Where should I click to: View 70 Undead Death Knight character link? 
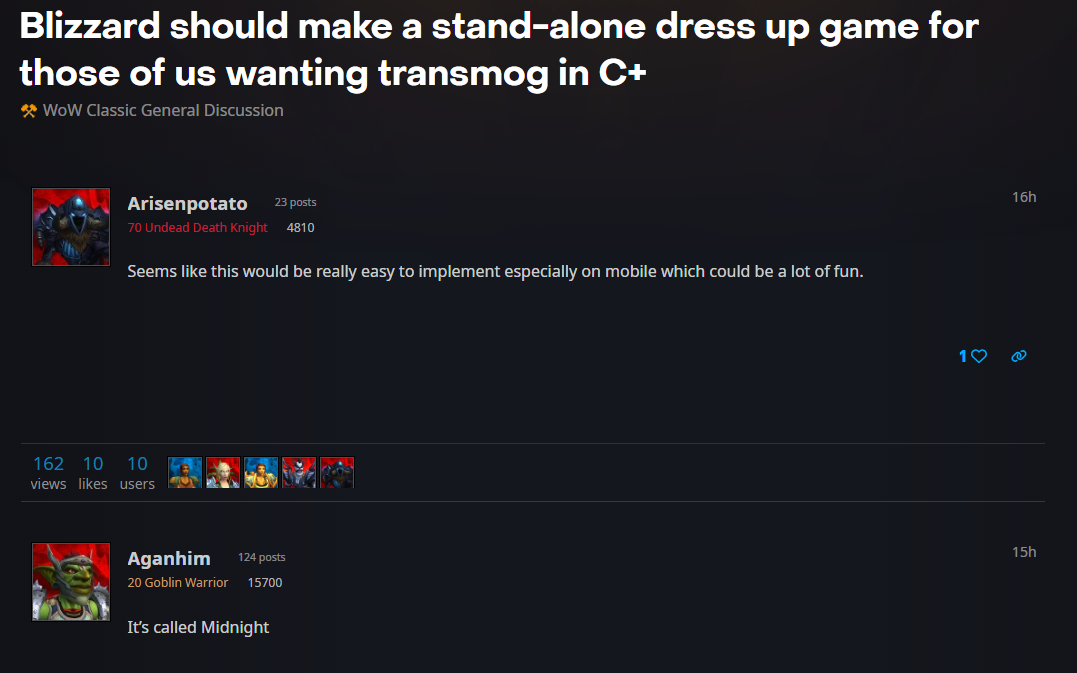(197, 227)
